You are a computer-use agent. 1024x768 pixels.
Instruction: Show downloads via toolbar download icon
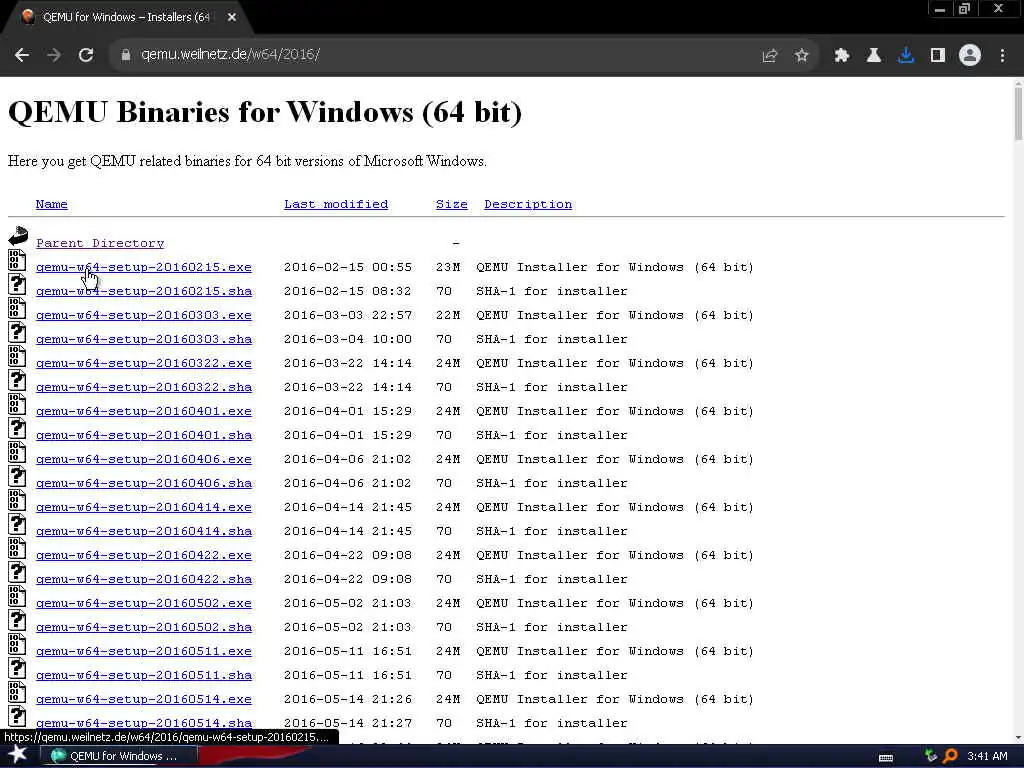[x=906, y=56]
